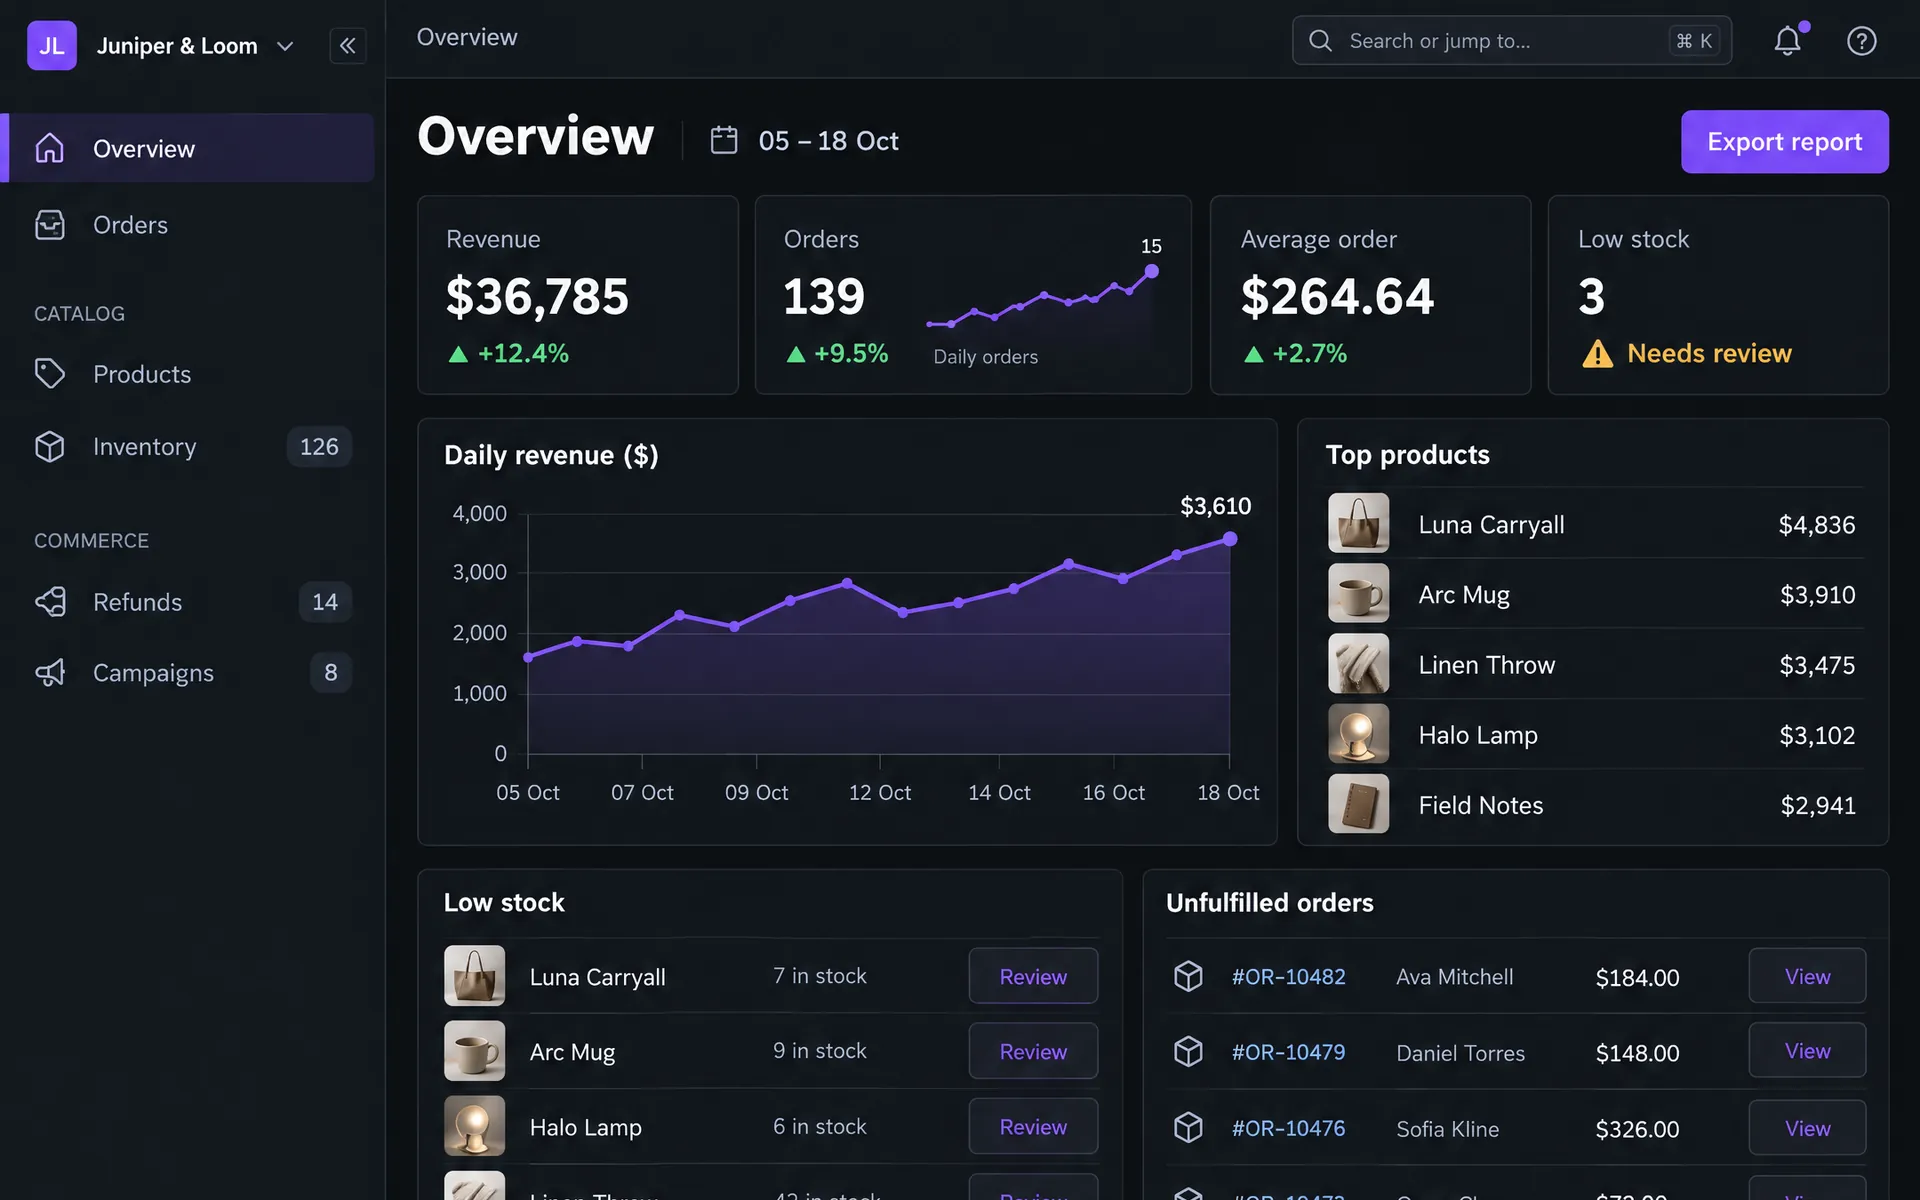Open Campaigns in the sidebar
Viewport: 1920px width, 1200px height.
pos(187,673)
